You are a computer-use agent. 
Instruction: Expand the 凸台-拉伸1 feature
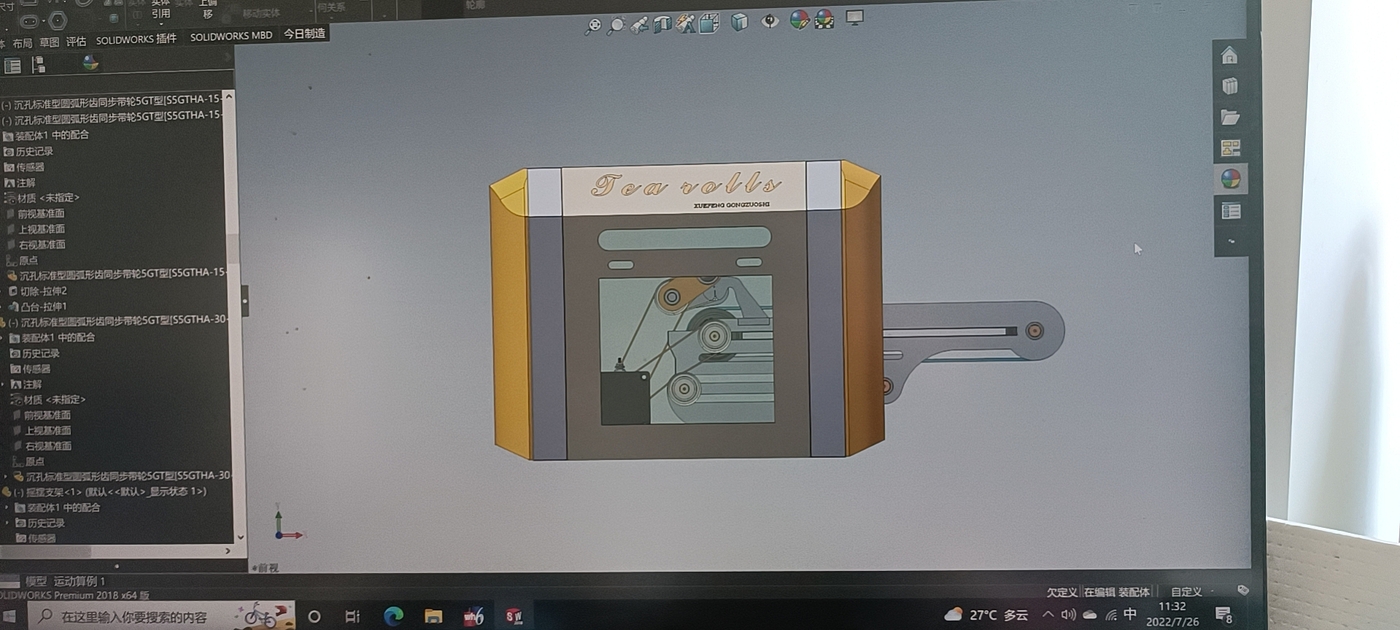click(x=43, y=307)
